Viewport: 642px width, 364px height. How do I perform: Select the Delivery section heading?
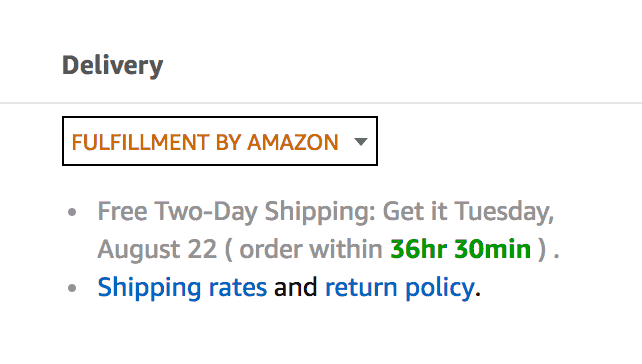(x=113, y=66)
